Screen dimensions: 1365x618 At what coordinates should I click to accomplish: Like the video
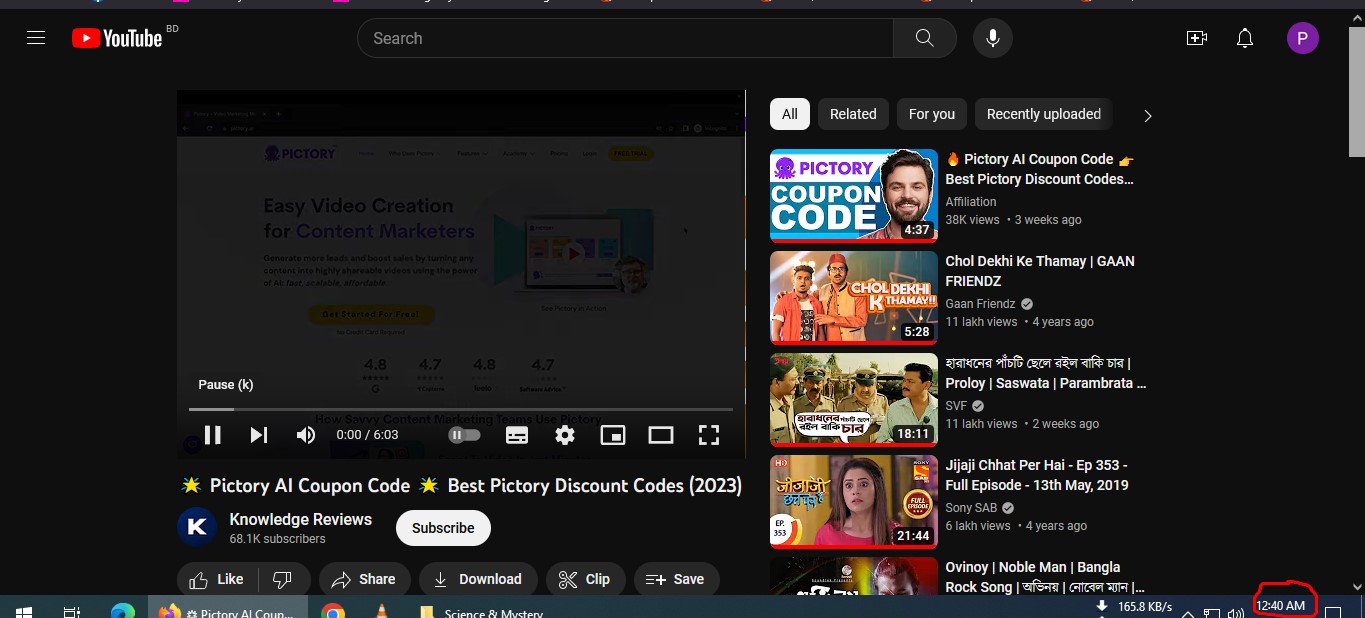[217, 579]
